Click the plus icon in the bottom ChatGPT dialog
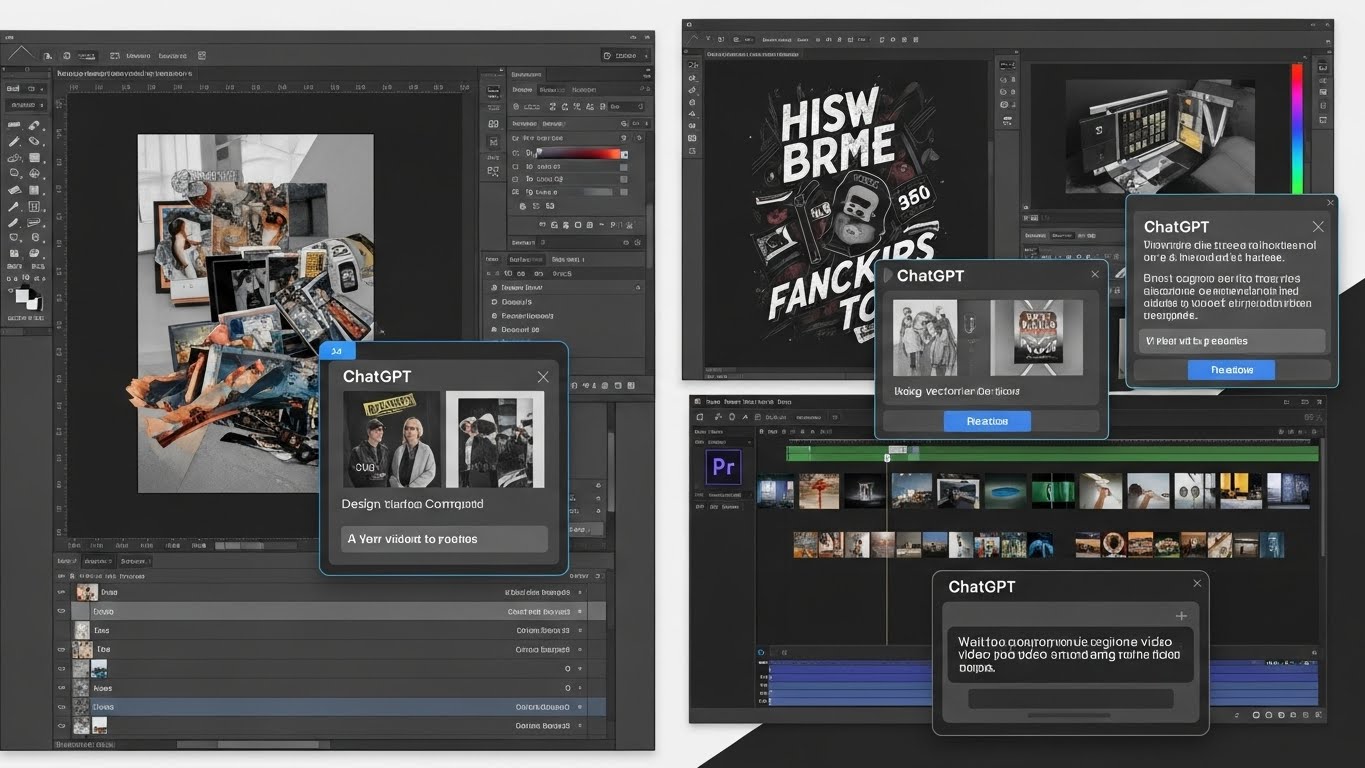 pos(1181,616)
